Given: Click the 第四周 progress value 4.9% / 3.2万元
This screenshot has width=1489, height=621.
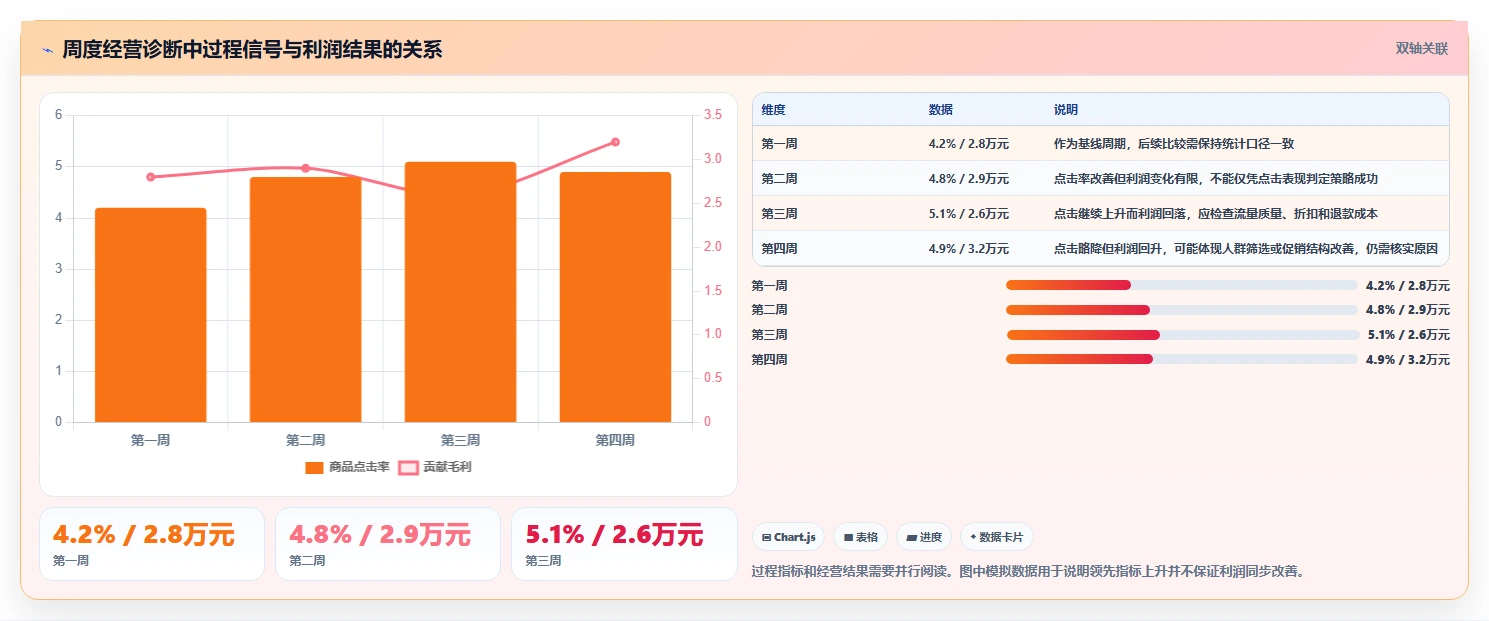Looking at the screenshot, I should tap(1408, 360).
